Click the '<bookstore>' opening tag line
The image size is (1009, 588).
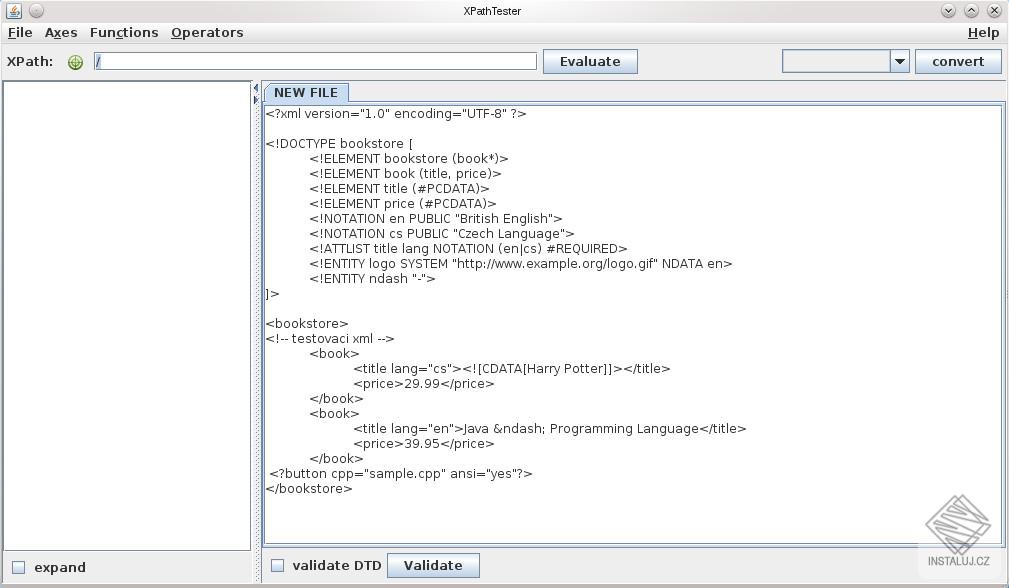(307, 324)
